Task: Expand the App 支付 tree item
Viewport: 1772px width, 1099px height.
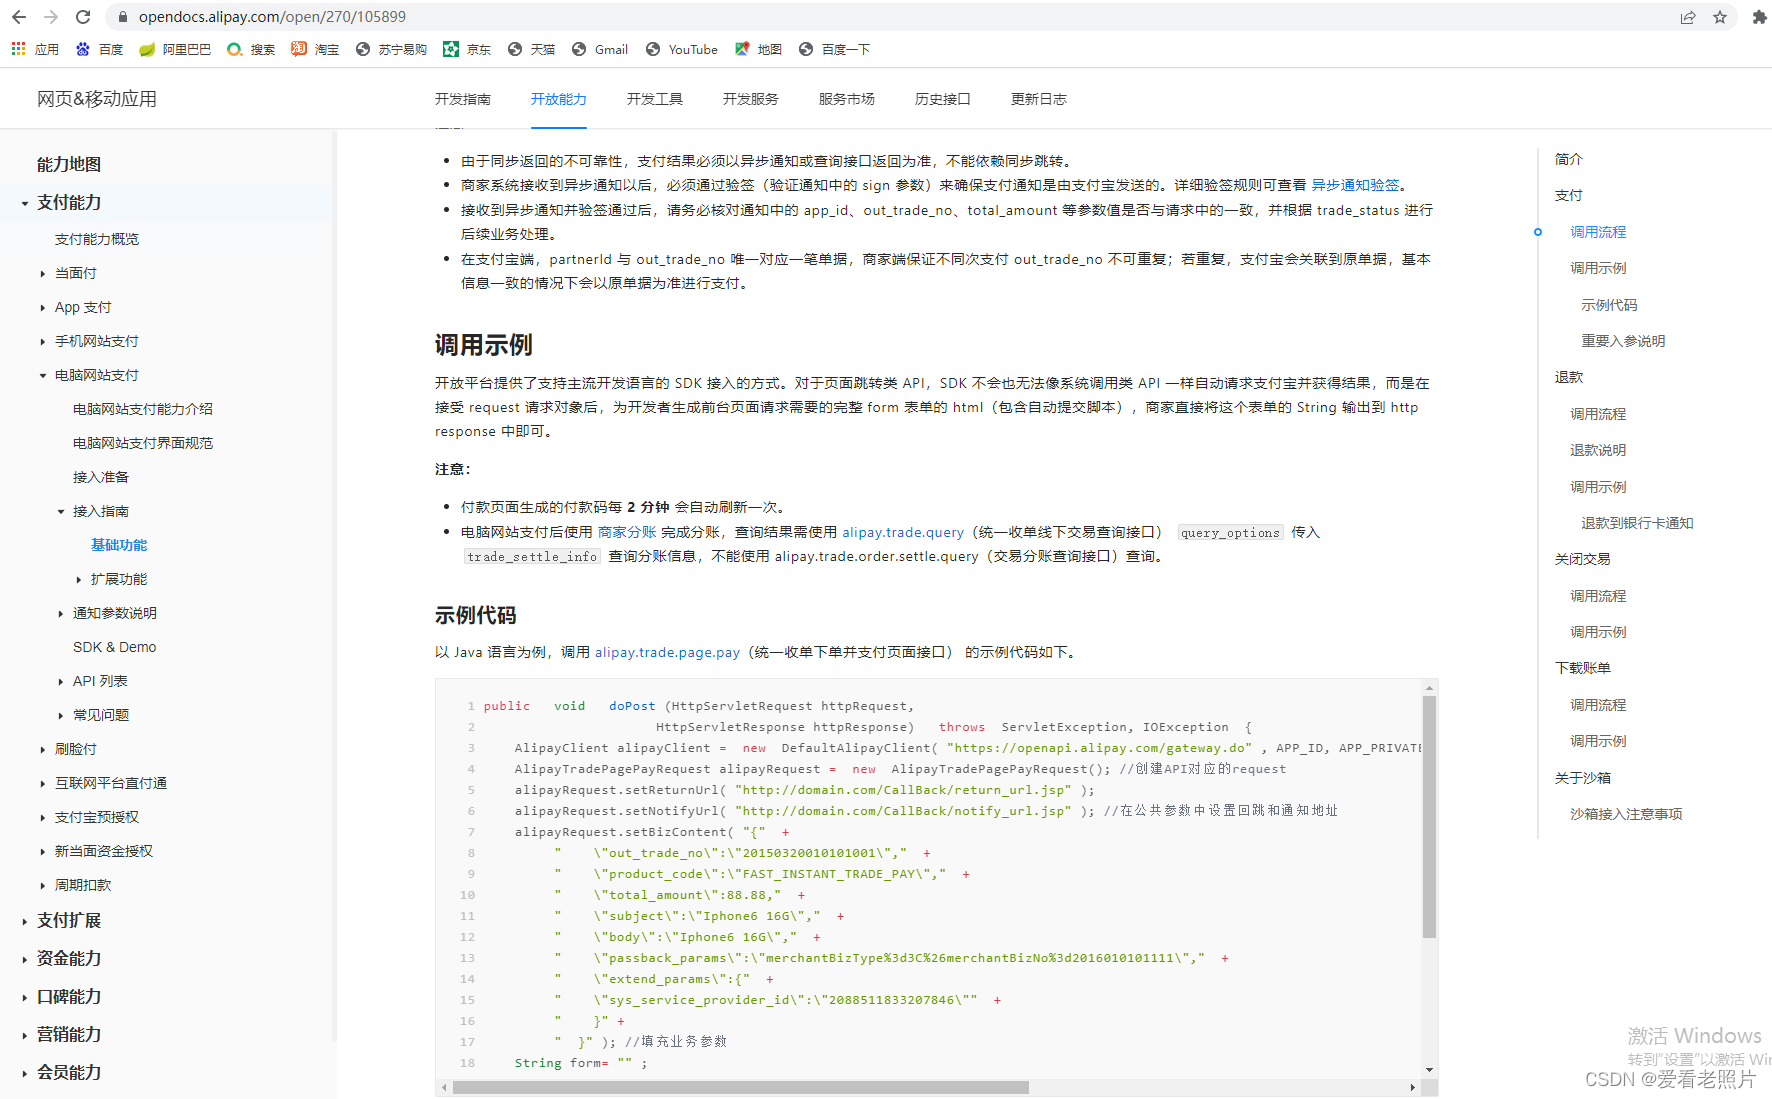Action: [x=42, y=307]
